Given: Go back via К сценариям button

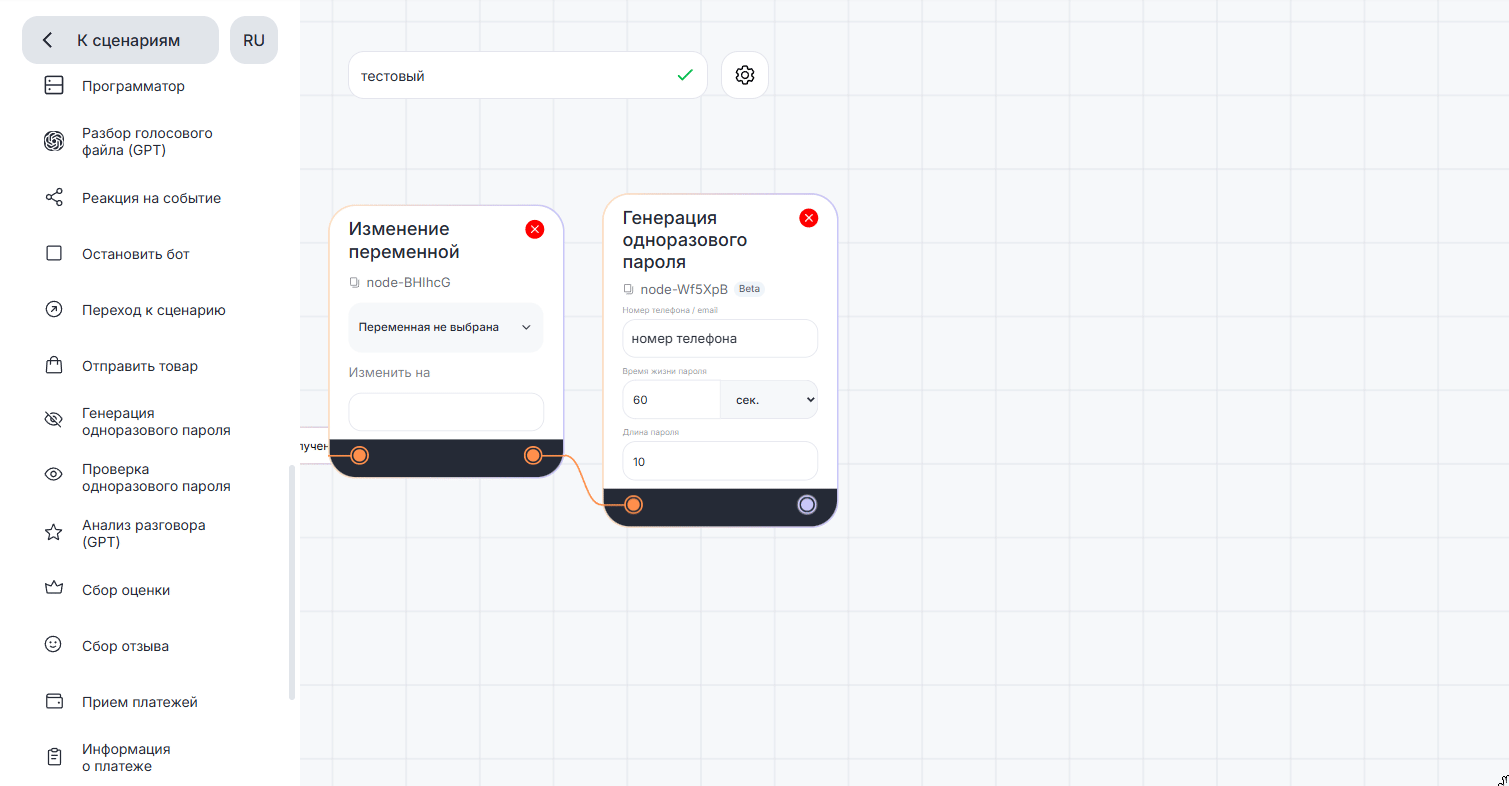Looking at the screenshot, I should [x=120, y=40].
